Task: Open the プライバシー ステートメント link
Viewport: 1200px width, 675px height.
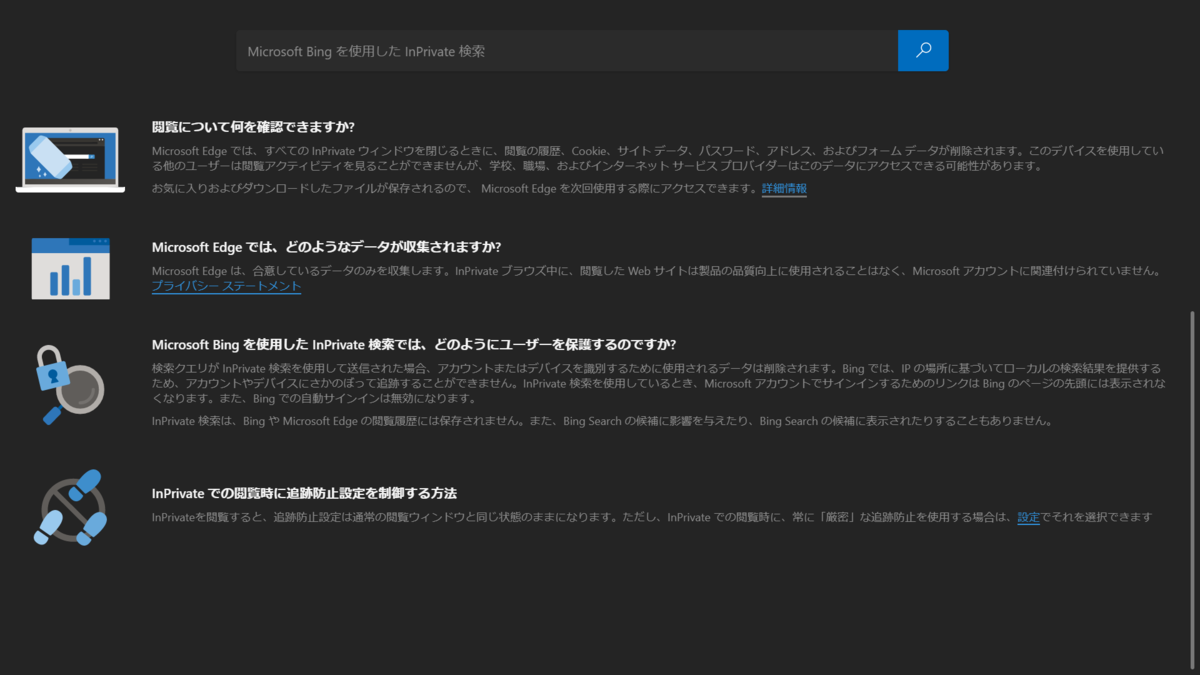Action: tap(226, 286)
